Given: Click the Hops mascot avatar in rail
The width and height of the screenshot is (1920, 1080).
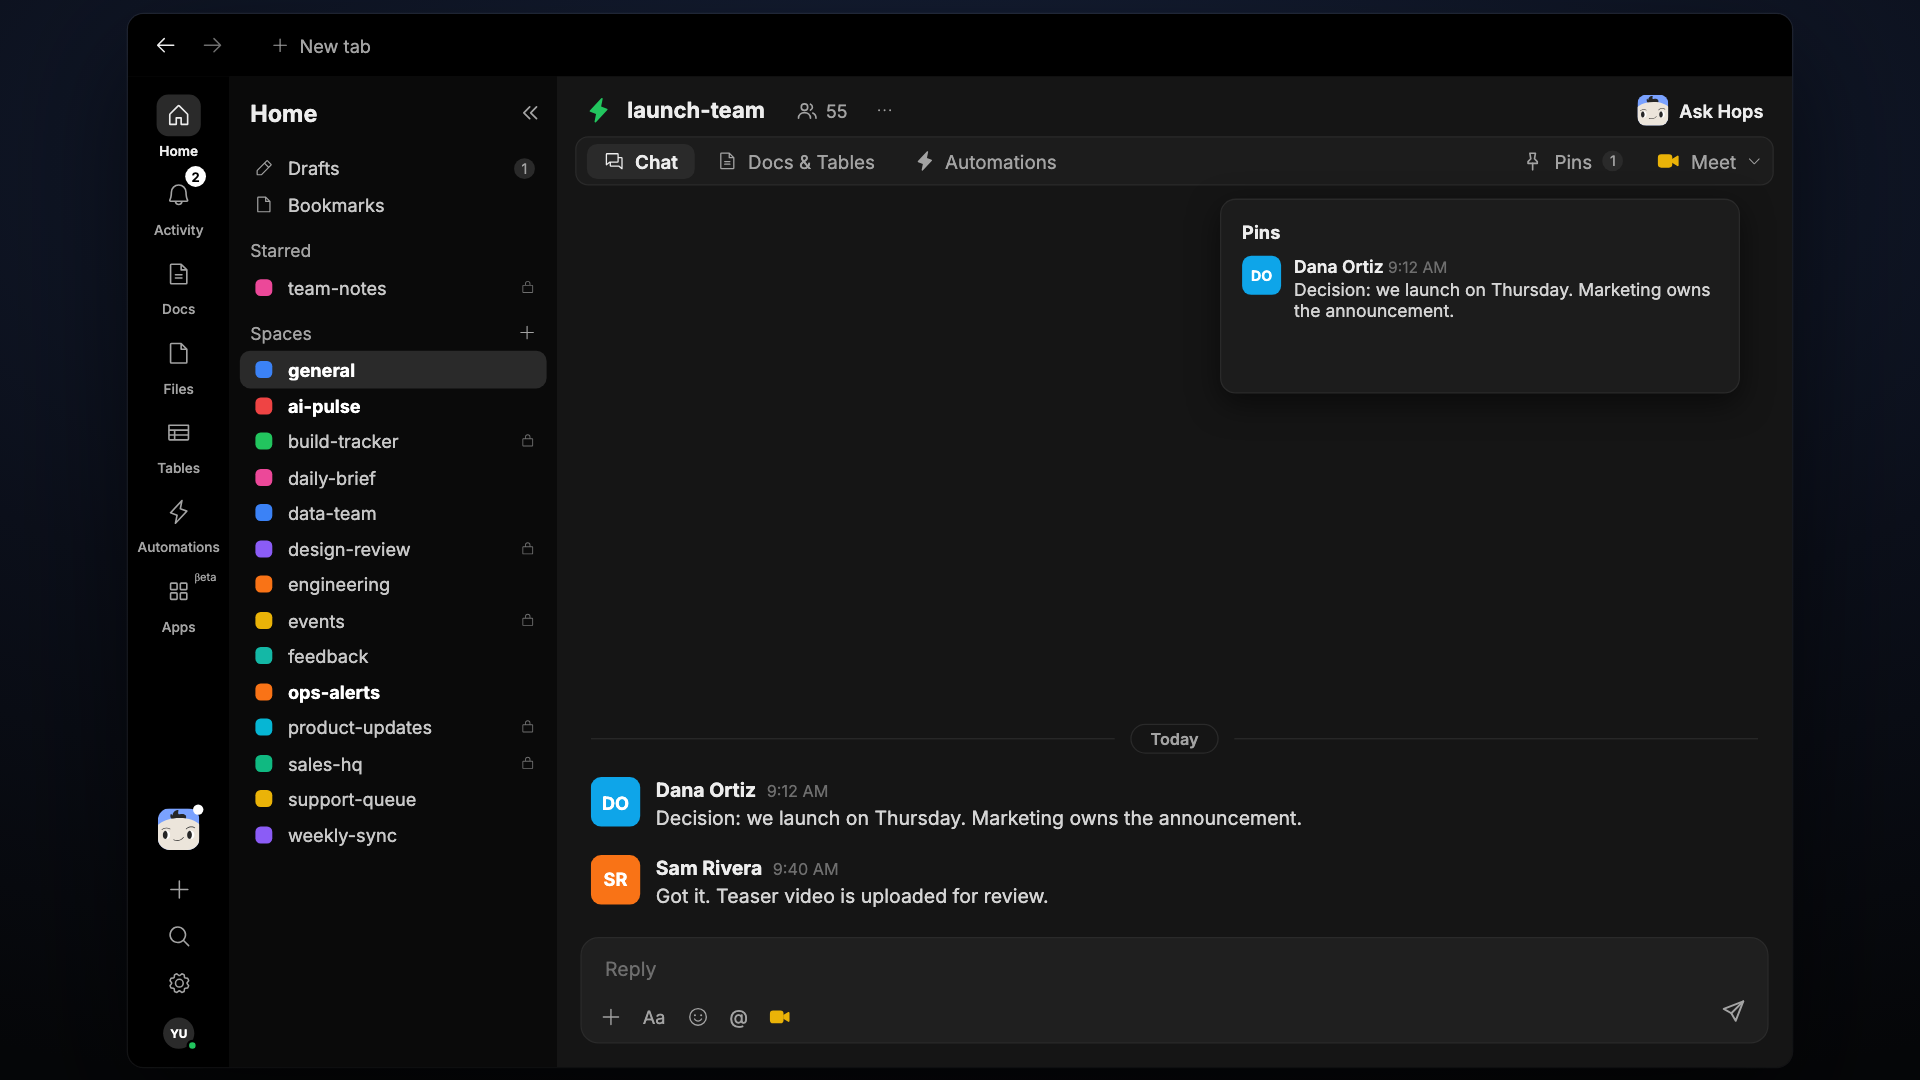Looking at the screenshot, I should pos(179,829).
